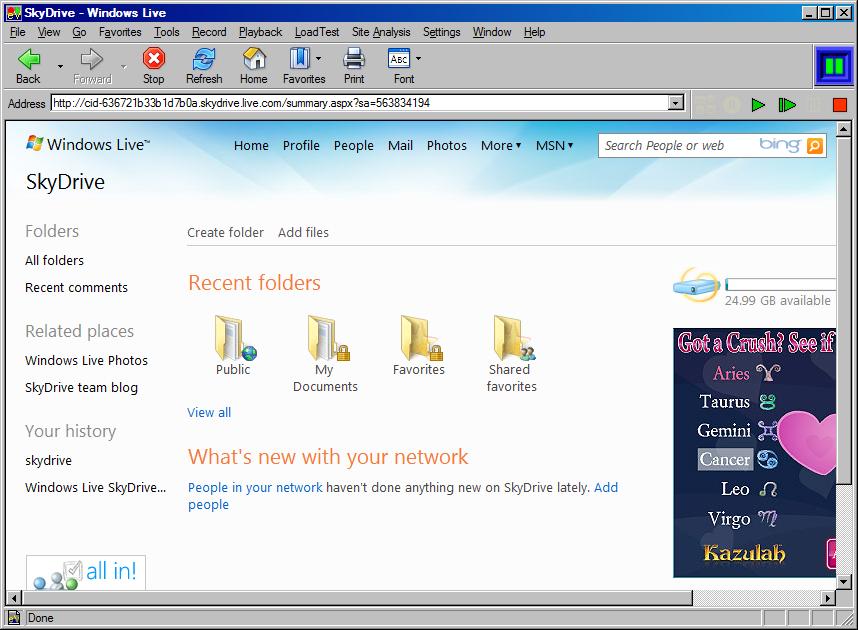Click the Add people link
Screen dimensions: 858x630
pos(606,488)
